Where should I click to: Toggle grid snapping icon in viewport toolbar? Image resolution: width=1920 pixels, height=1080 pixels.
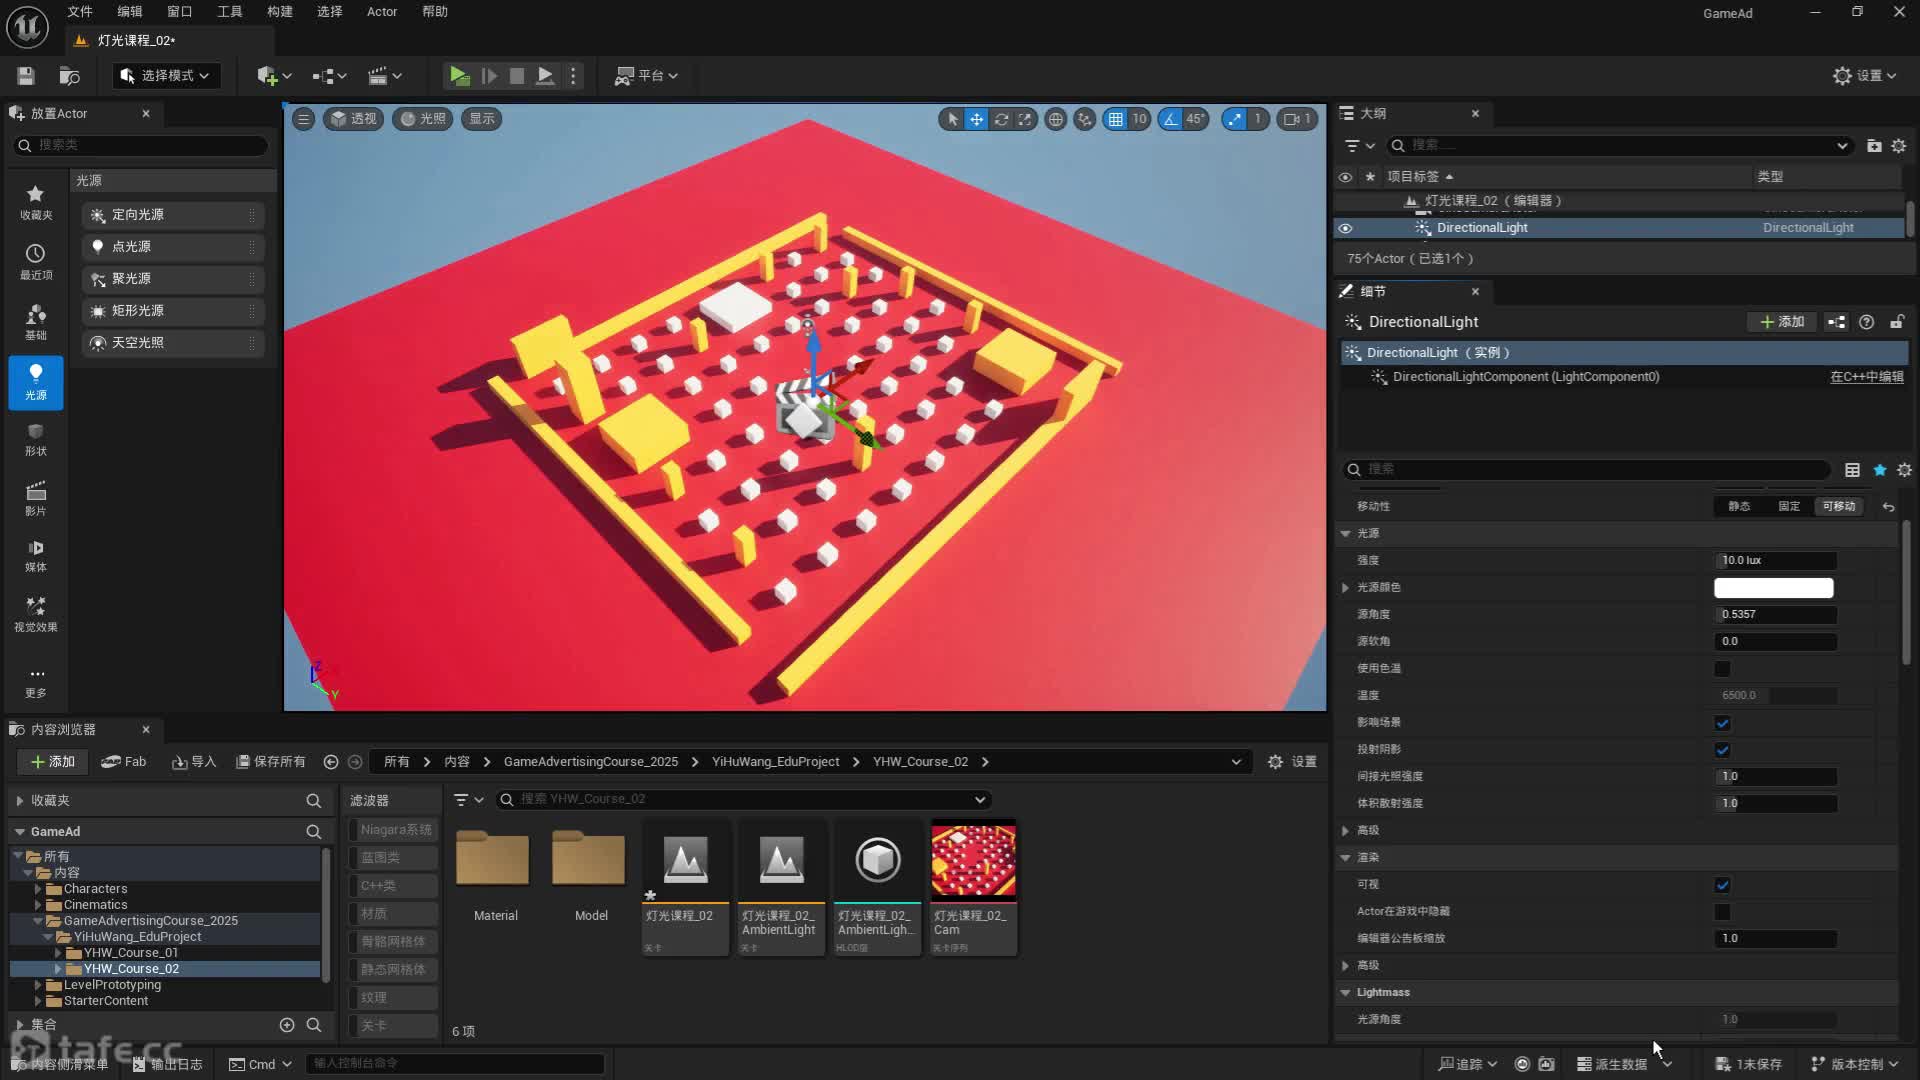point(1115,119)
